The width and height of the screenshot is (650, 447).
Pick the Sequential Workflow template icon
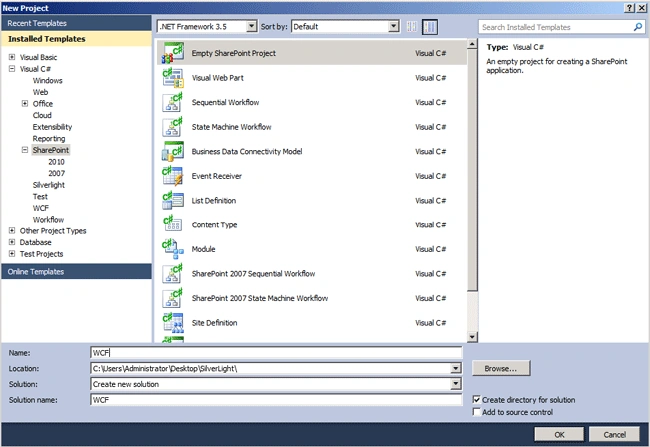coord(172,102)
